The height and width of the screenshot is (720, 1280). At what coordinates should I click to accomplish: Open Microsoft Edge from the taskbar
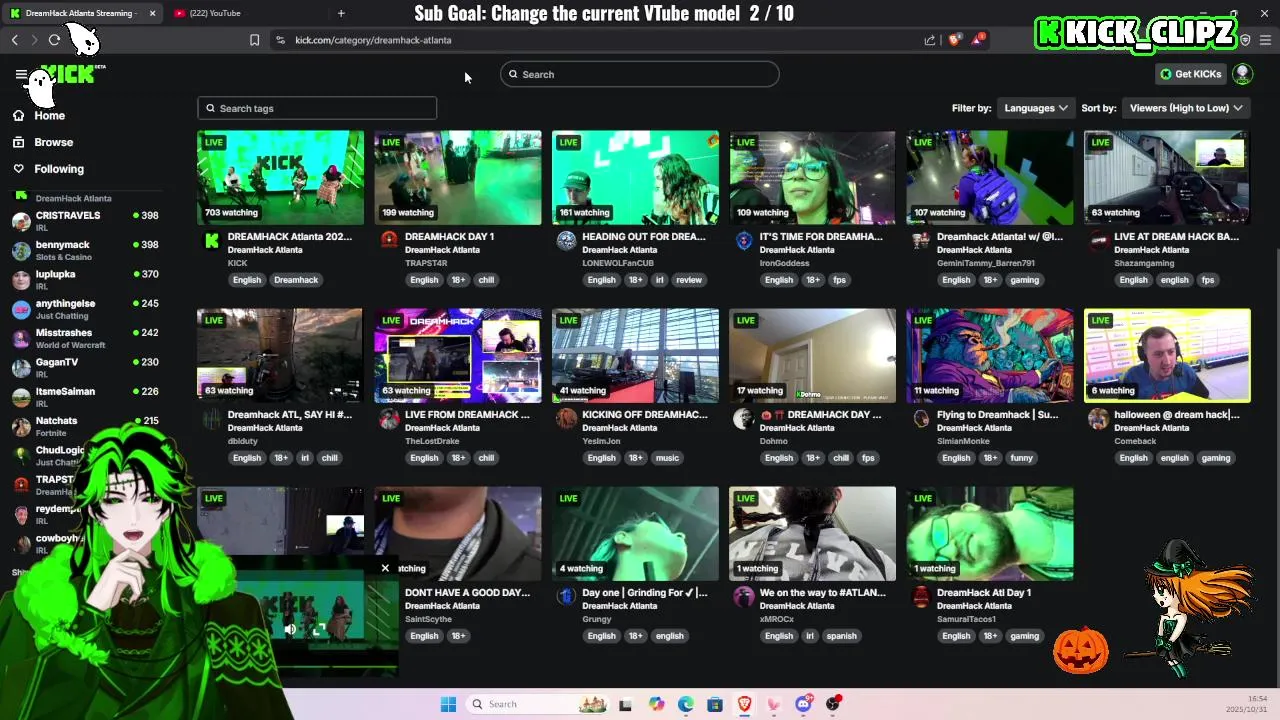(x=685, y=704)
